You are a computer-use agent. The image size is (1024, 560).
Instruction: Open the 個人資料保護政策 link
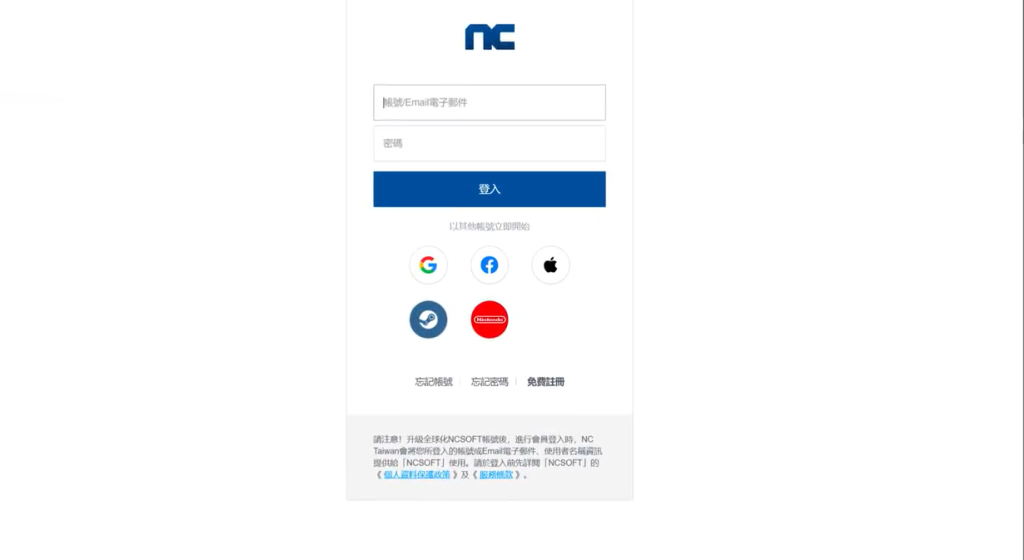pos(417,474)
